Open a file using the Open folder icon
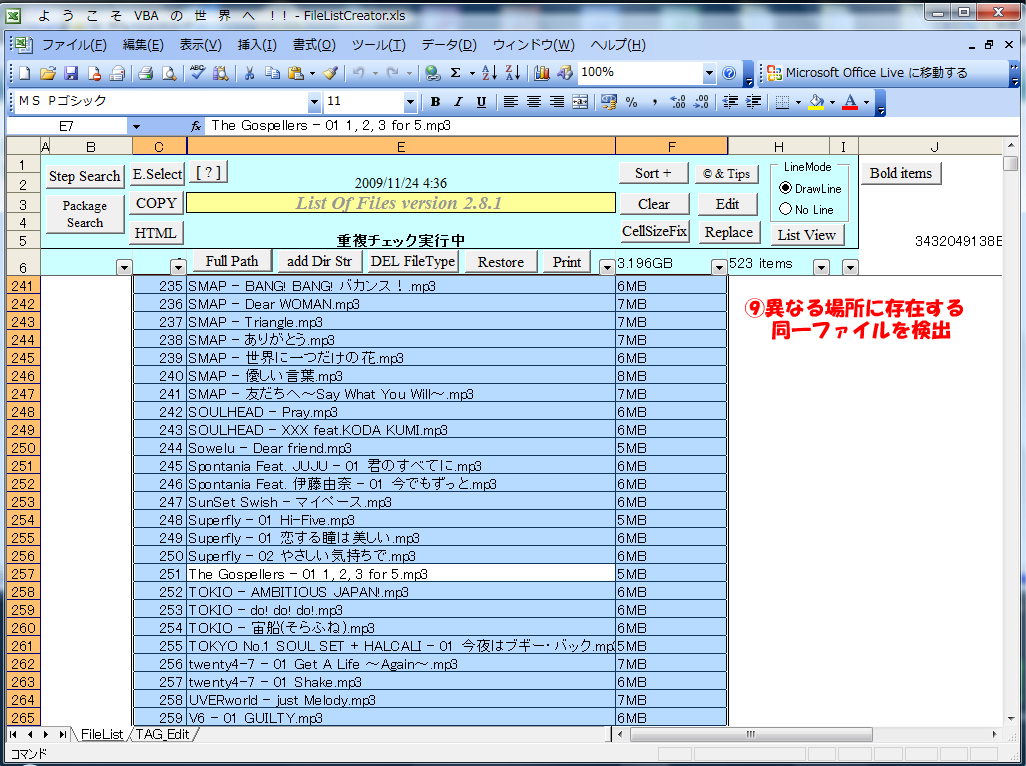1026x766 pixels. point(47,73)
